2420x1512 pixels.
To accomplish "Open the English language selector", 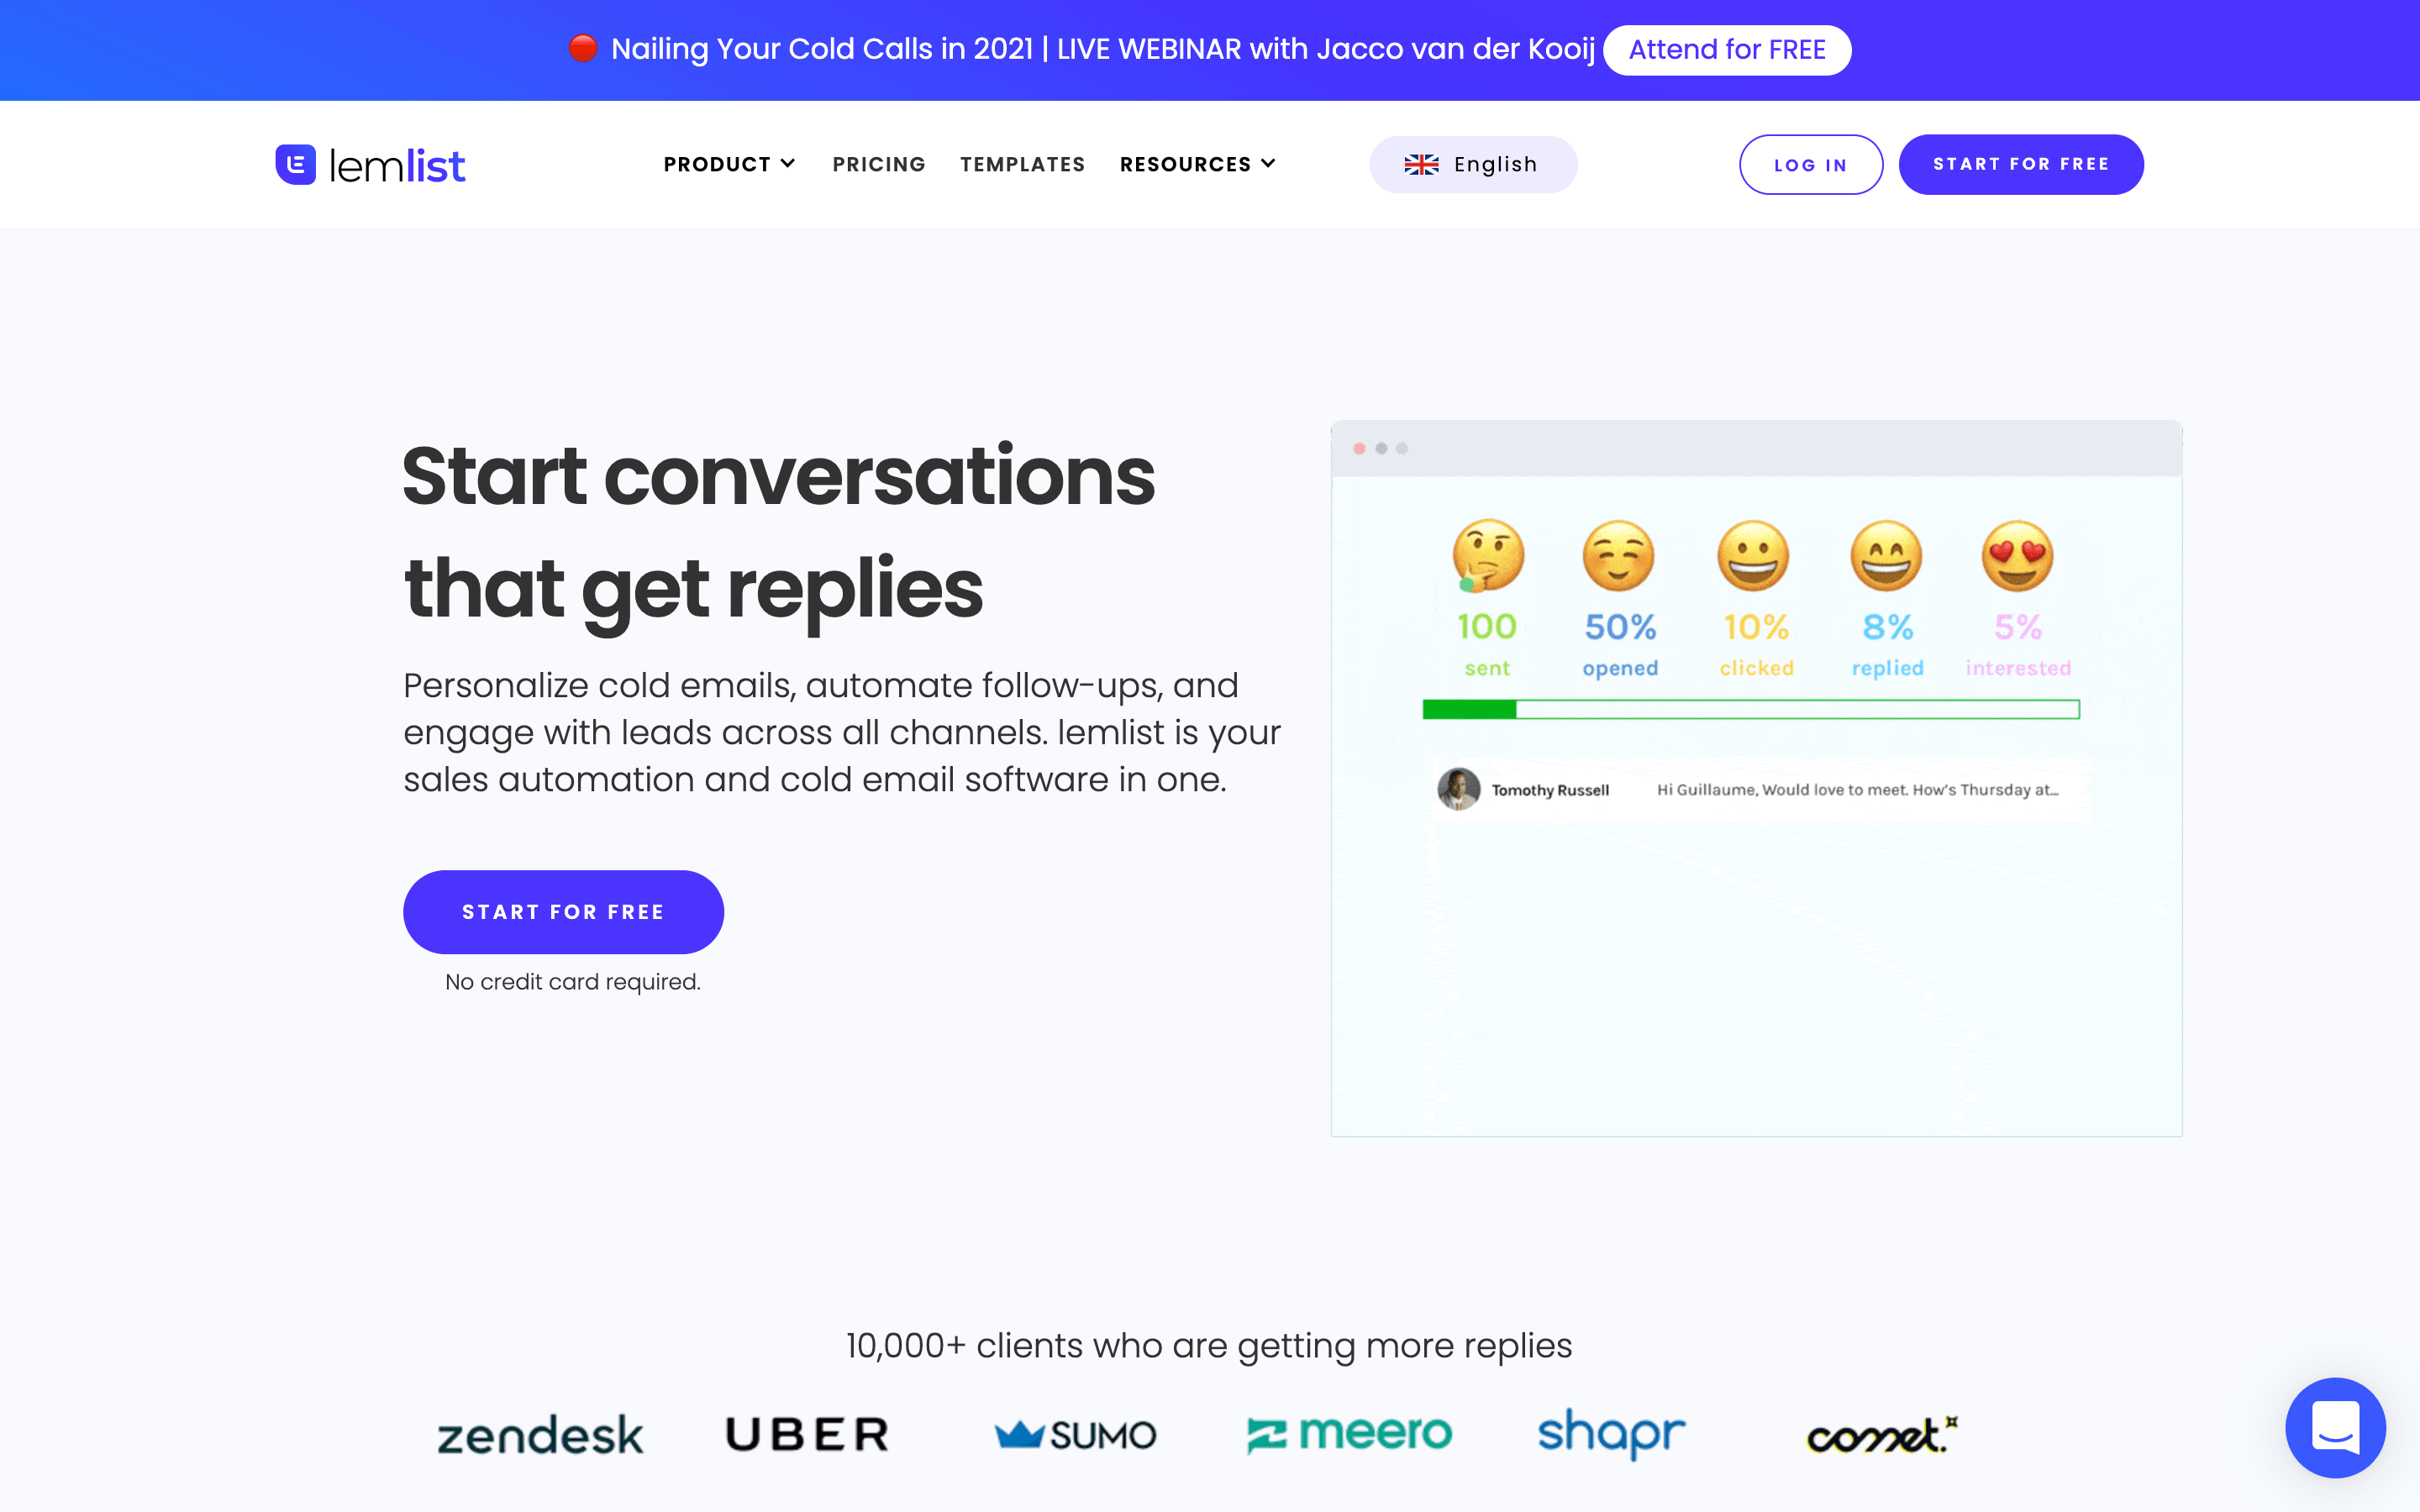I will point(1472,164).
